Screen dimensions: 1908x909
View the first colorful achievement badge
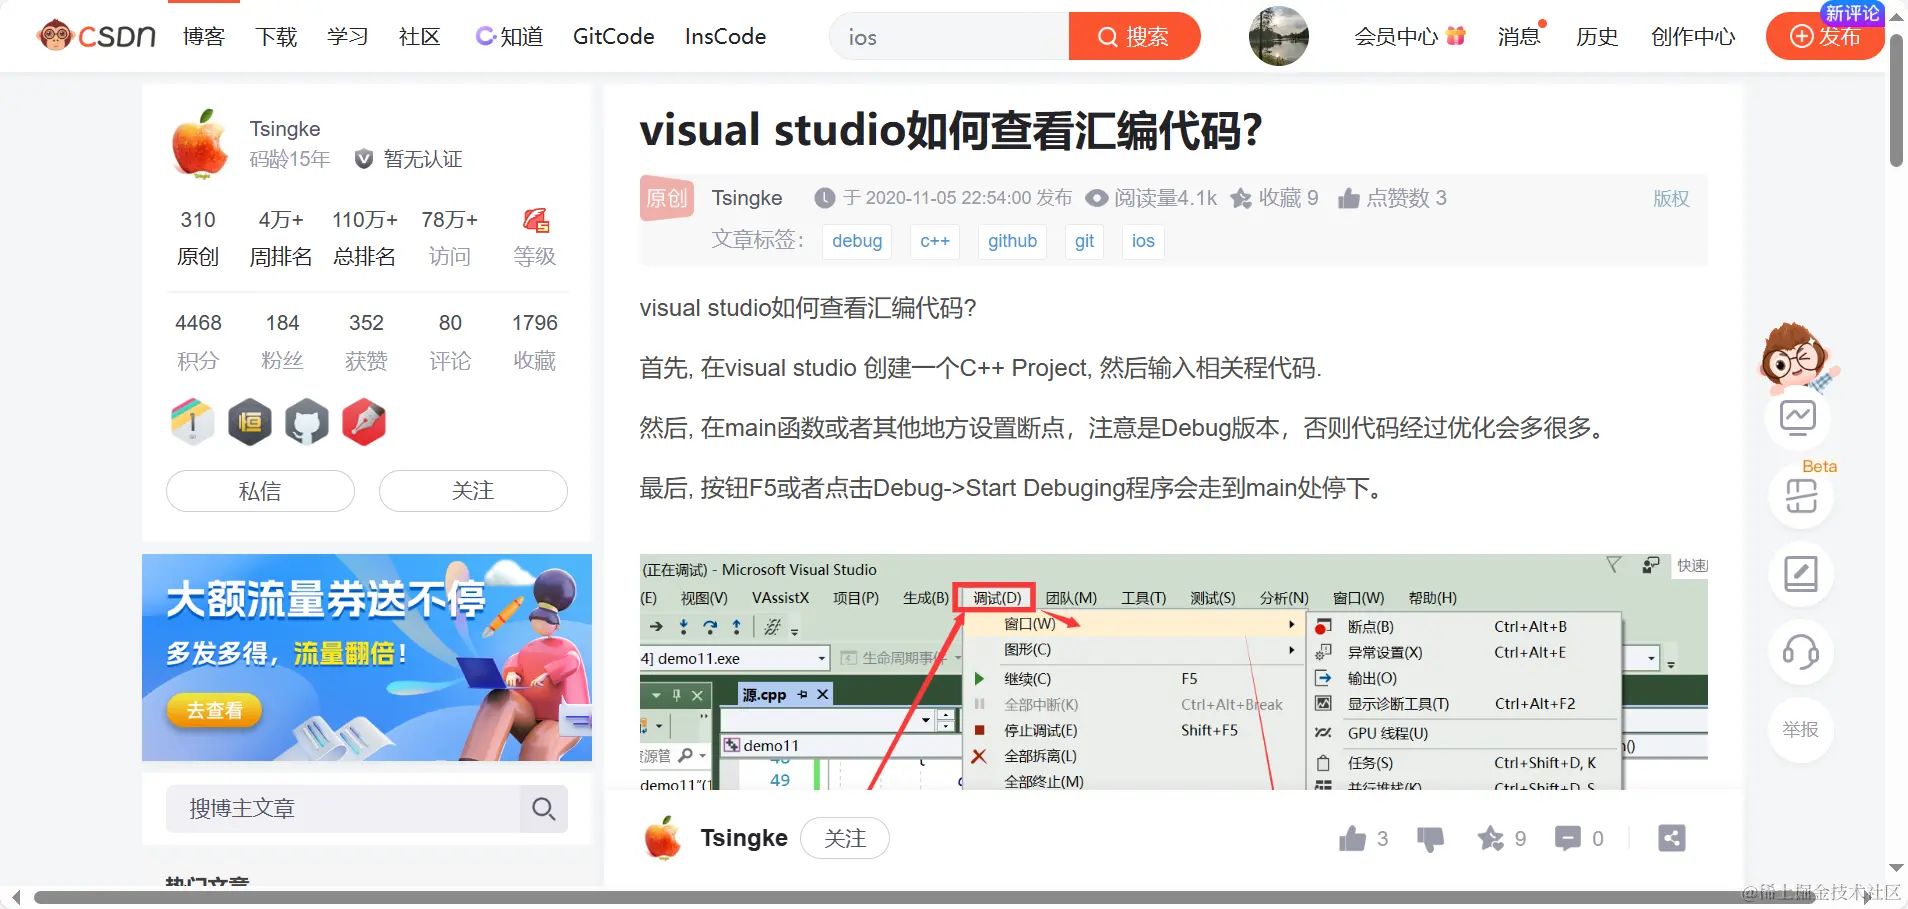click(193, 422)
